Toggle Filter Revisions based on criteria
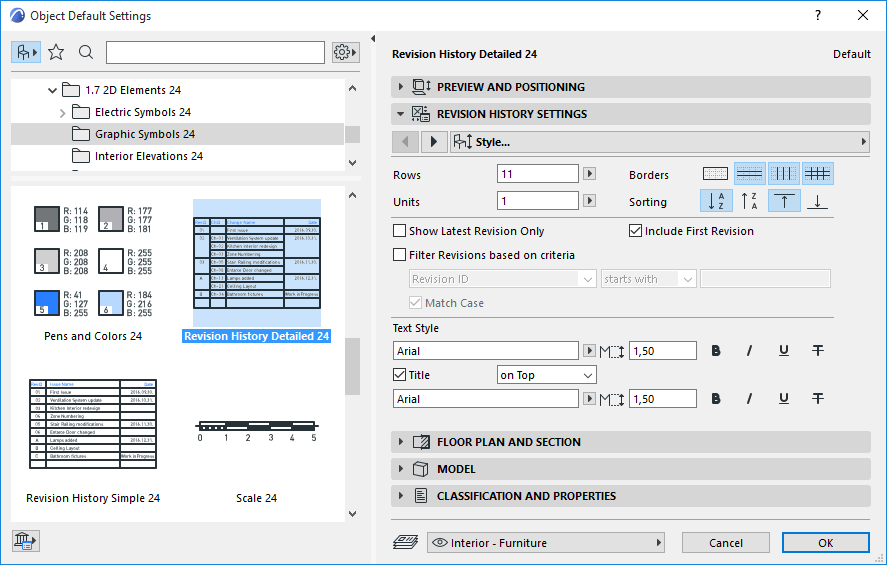Image resolution: width=887 pixels, height=565 pixels. (x=400, y=255)
